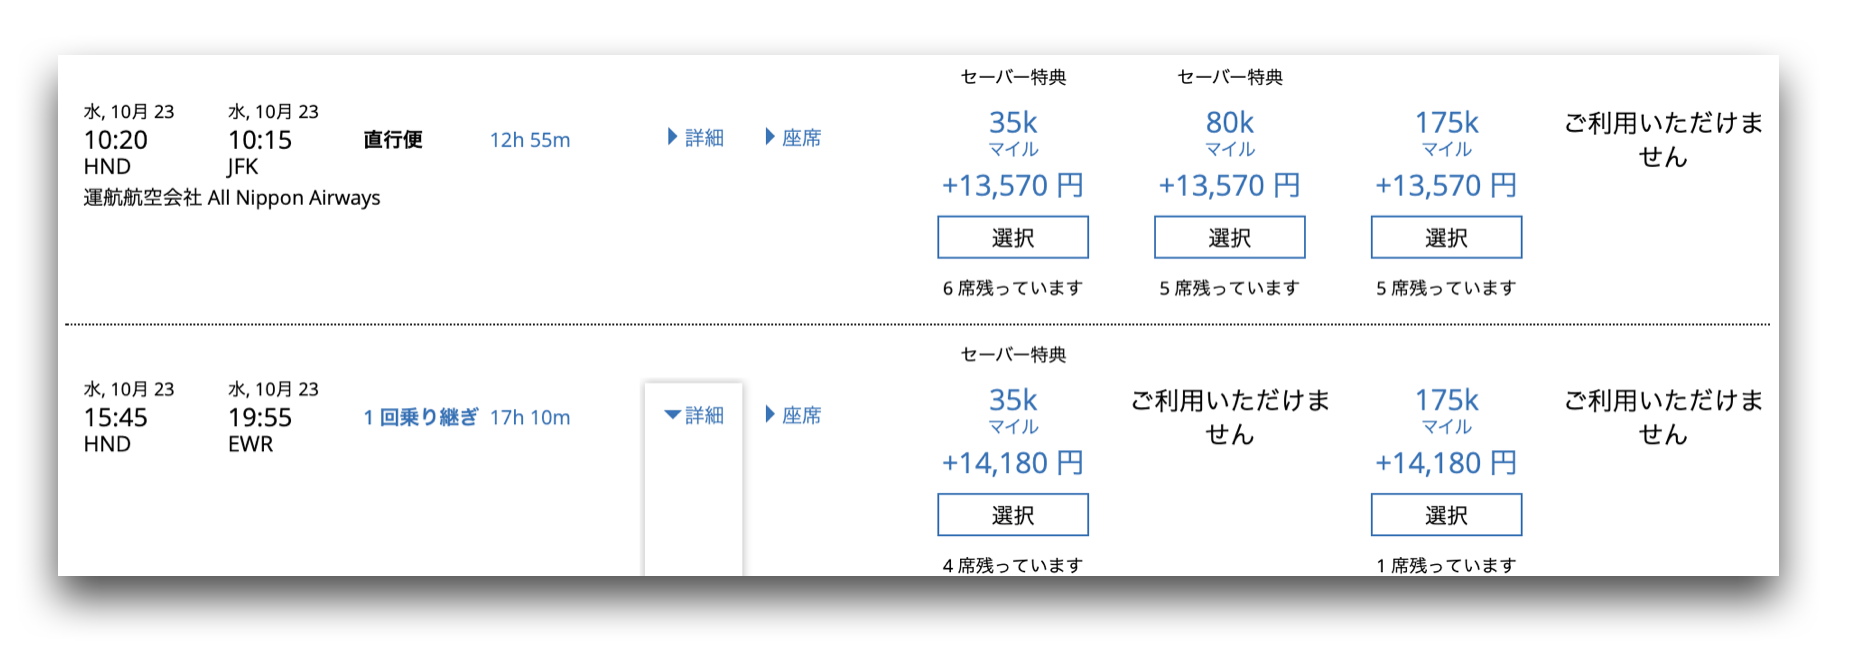The width and height of the screenshot is (1854, 664).
Task: Click 選択 under 80k miles for JFK flight
Action: [x=1230, y=238]
